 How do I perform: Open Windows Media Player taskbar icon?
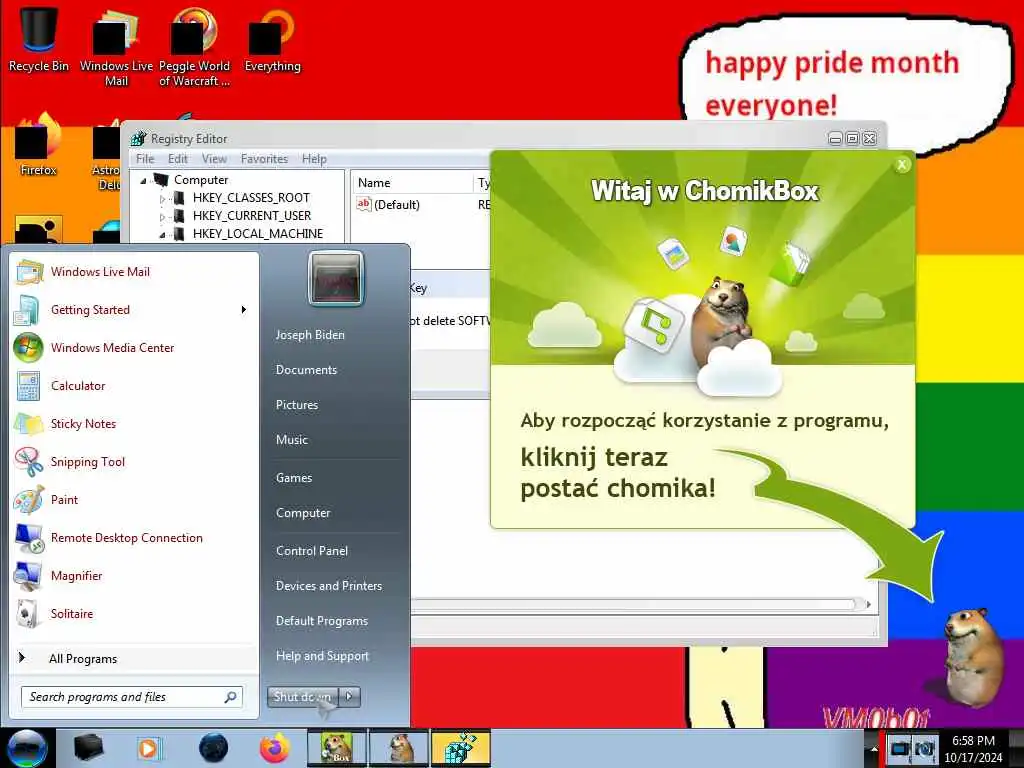point(148,748)
